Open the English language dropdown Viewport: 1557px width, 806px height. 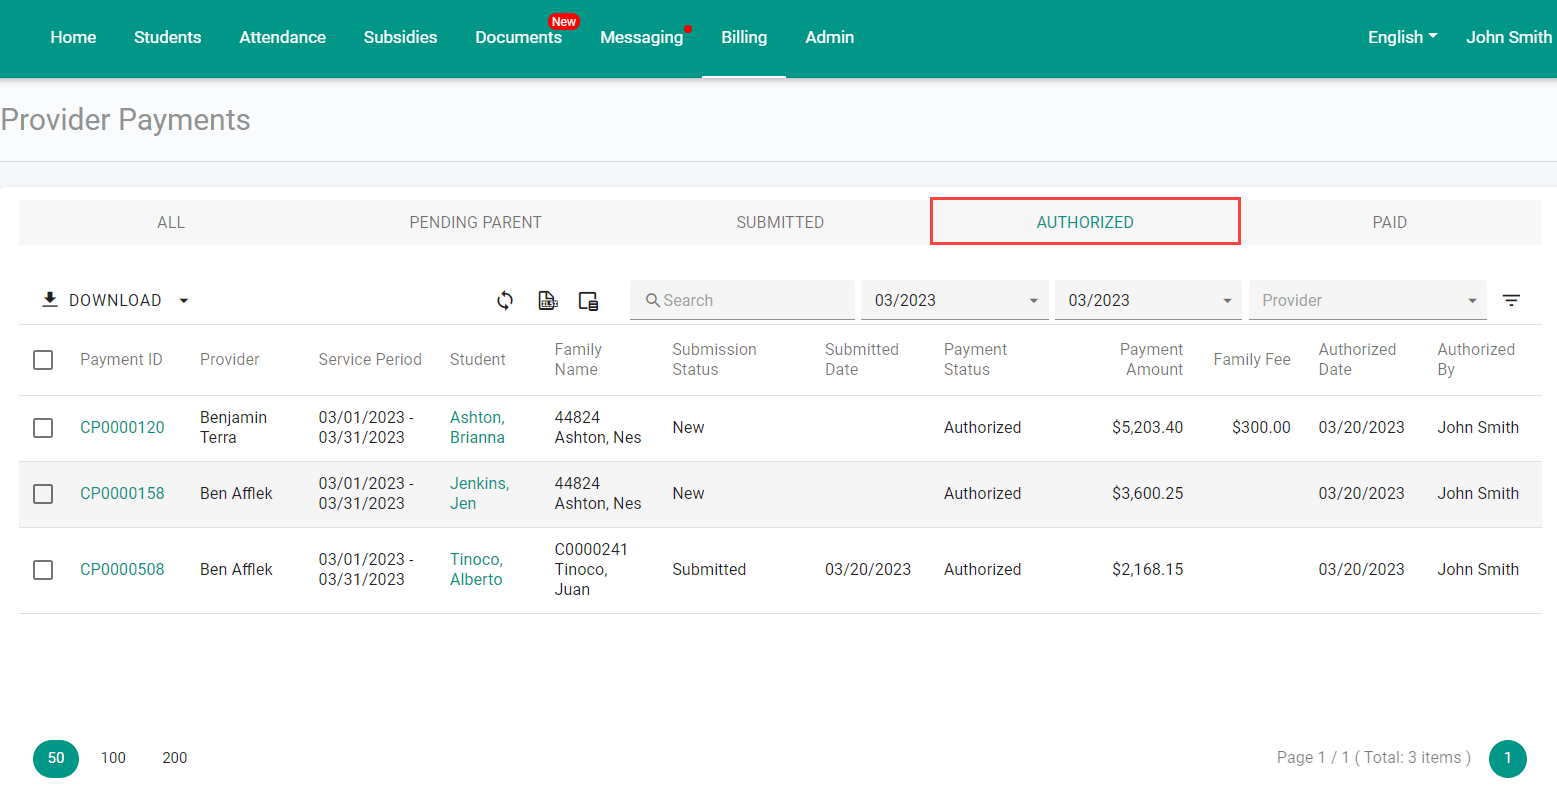pos(1402,37)
